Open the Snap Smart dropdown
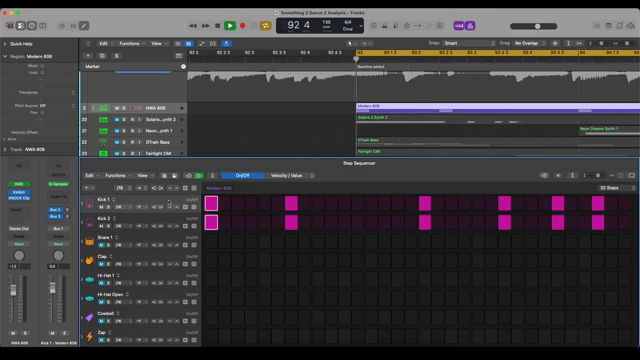The height and width of the screenshot is (360, 640). [x=469, y=43]
